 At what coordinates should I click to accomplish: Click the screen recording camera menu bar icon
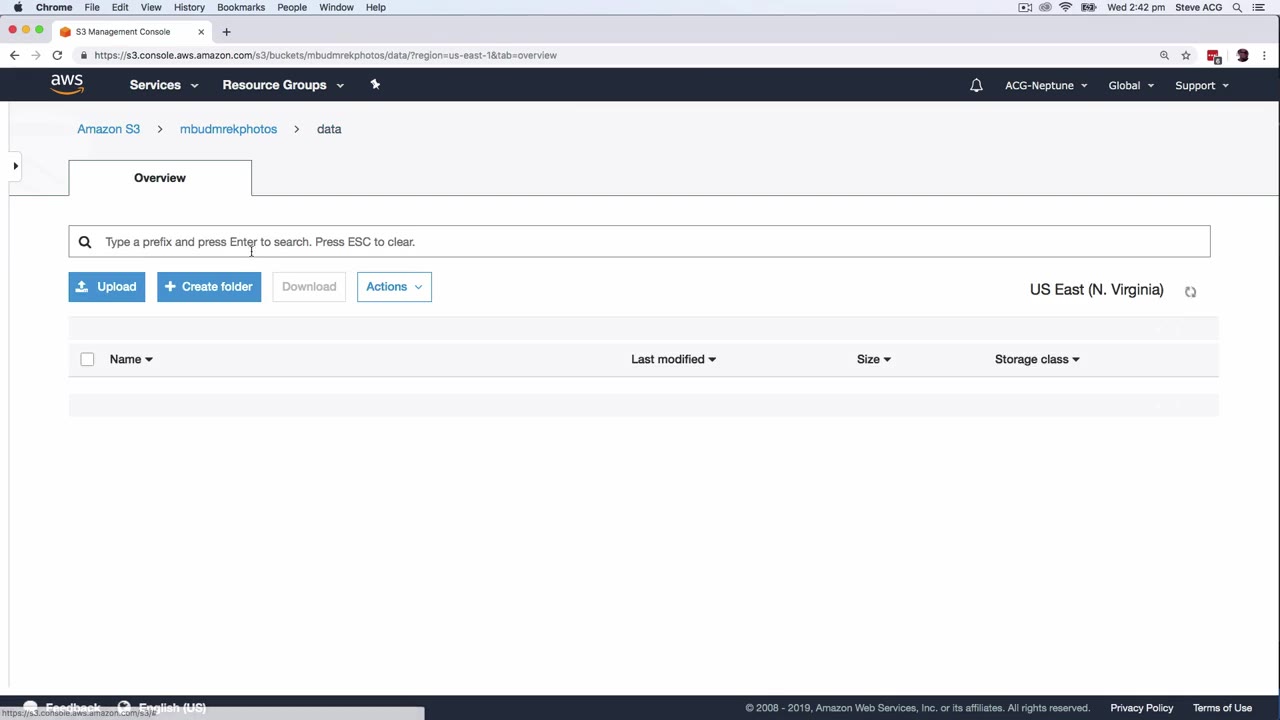[1025, 7]
